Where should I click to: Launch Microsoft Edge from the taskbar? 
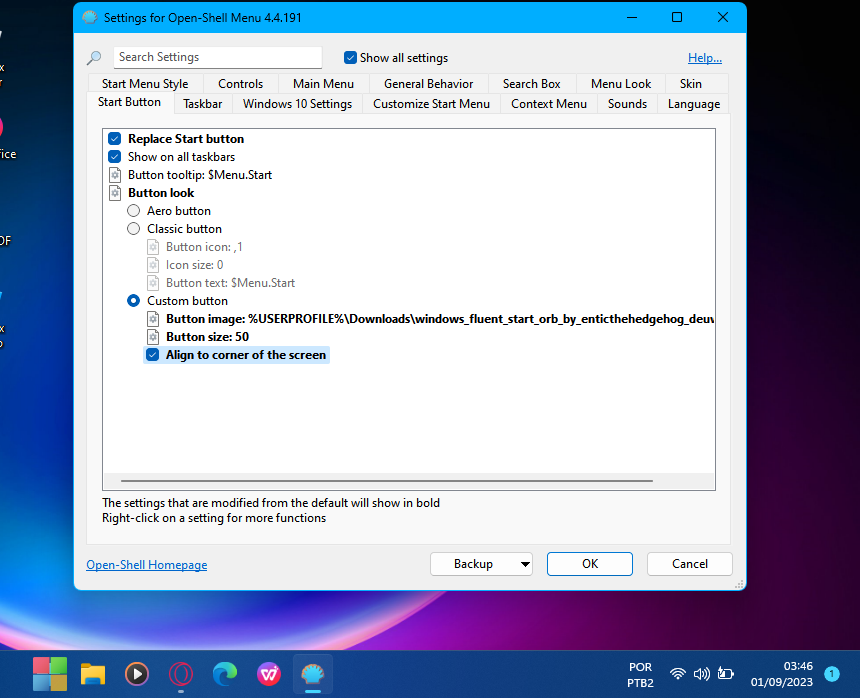[x=225, y=674]
